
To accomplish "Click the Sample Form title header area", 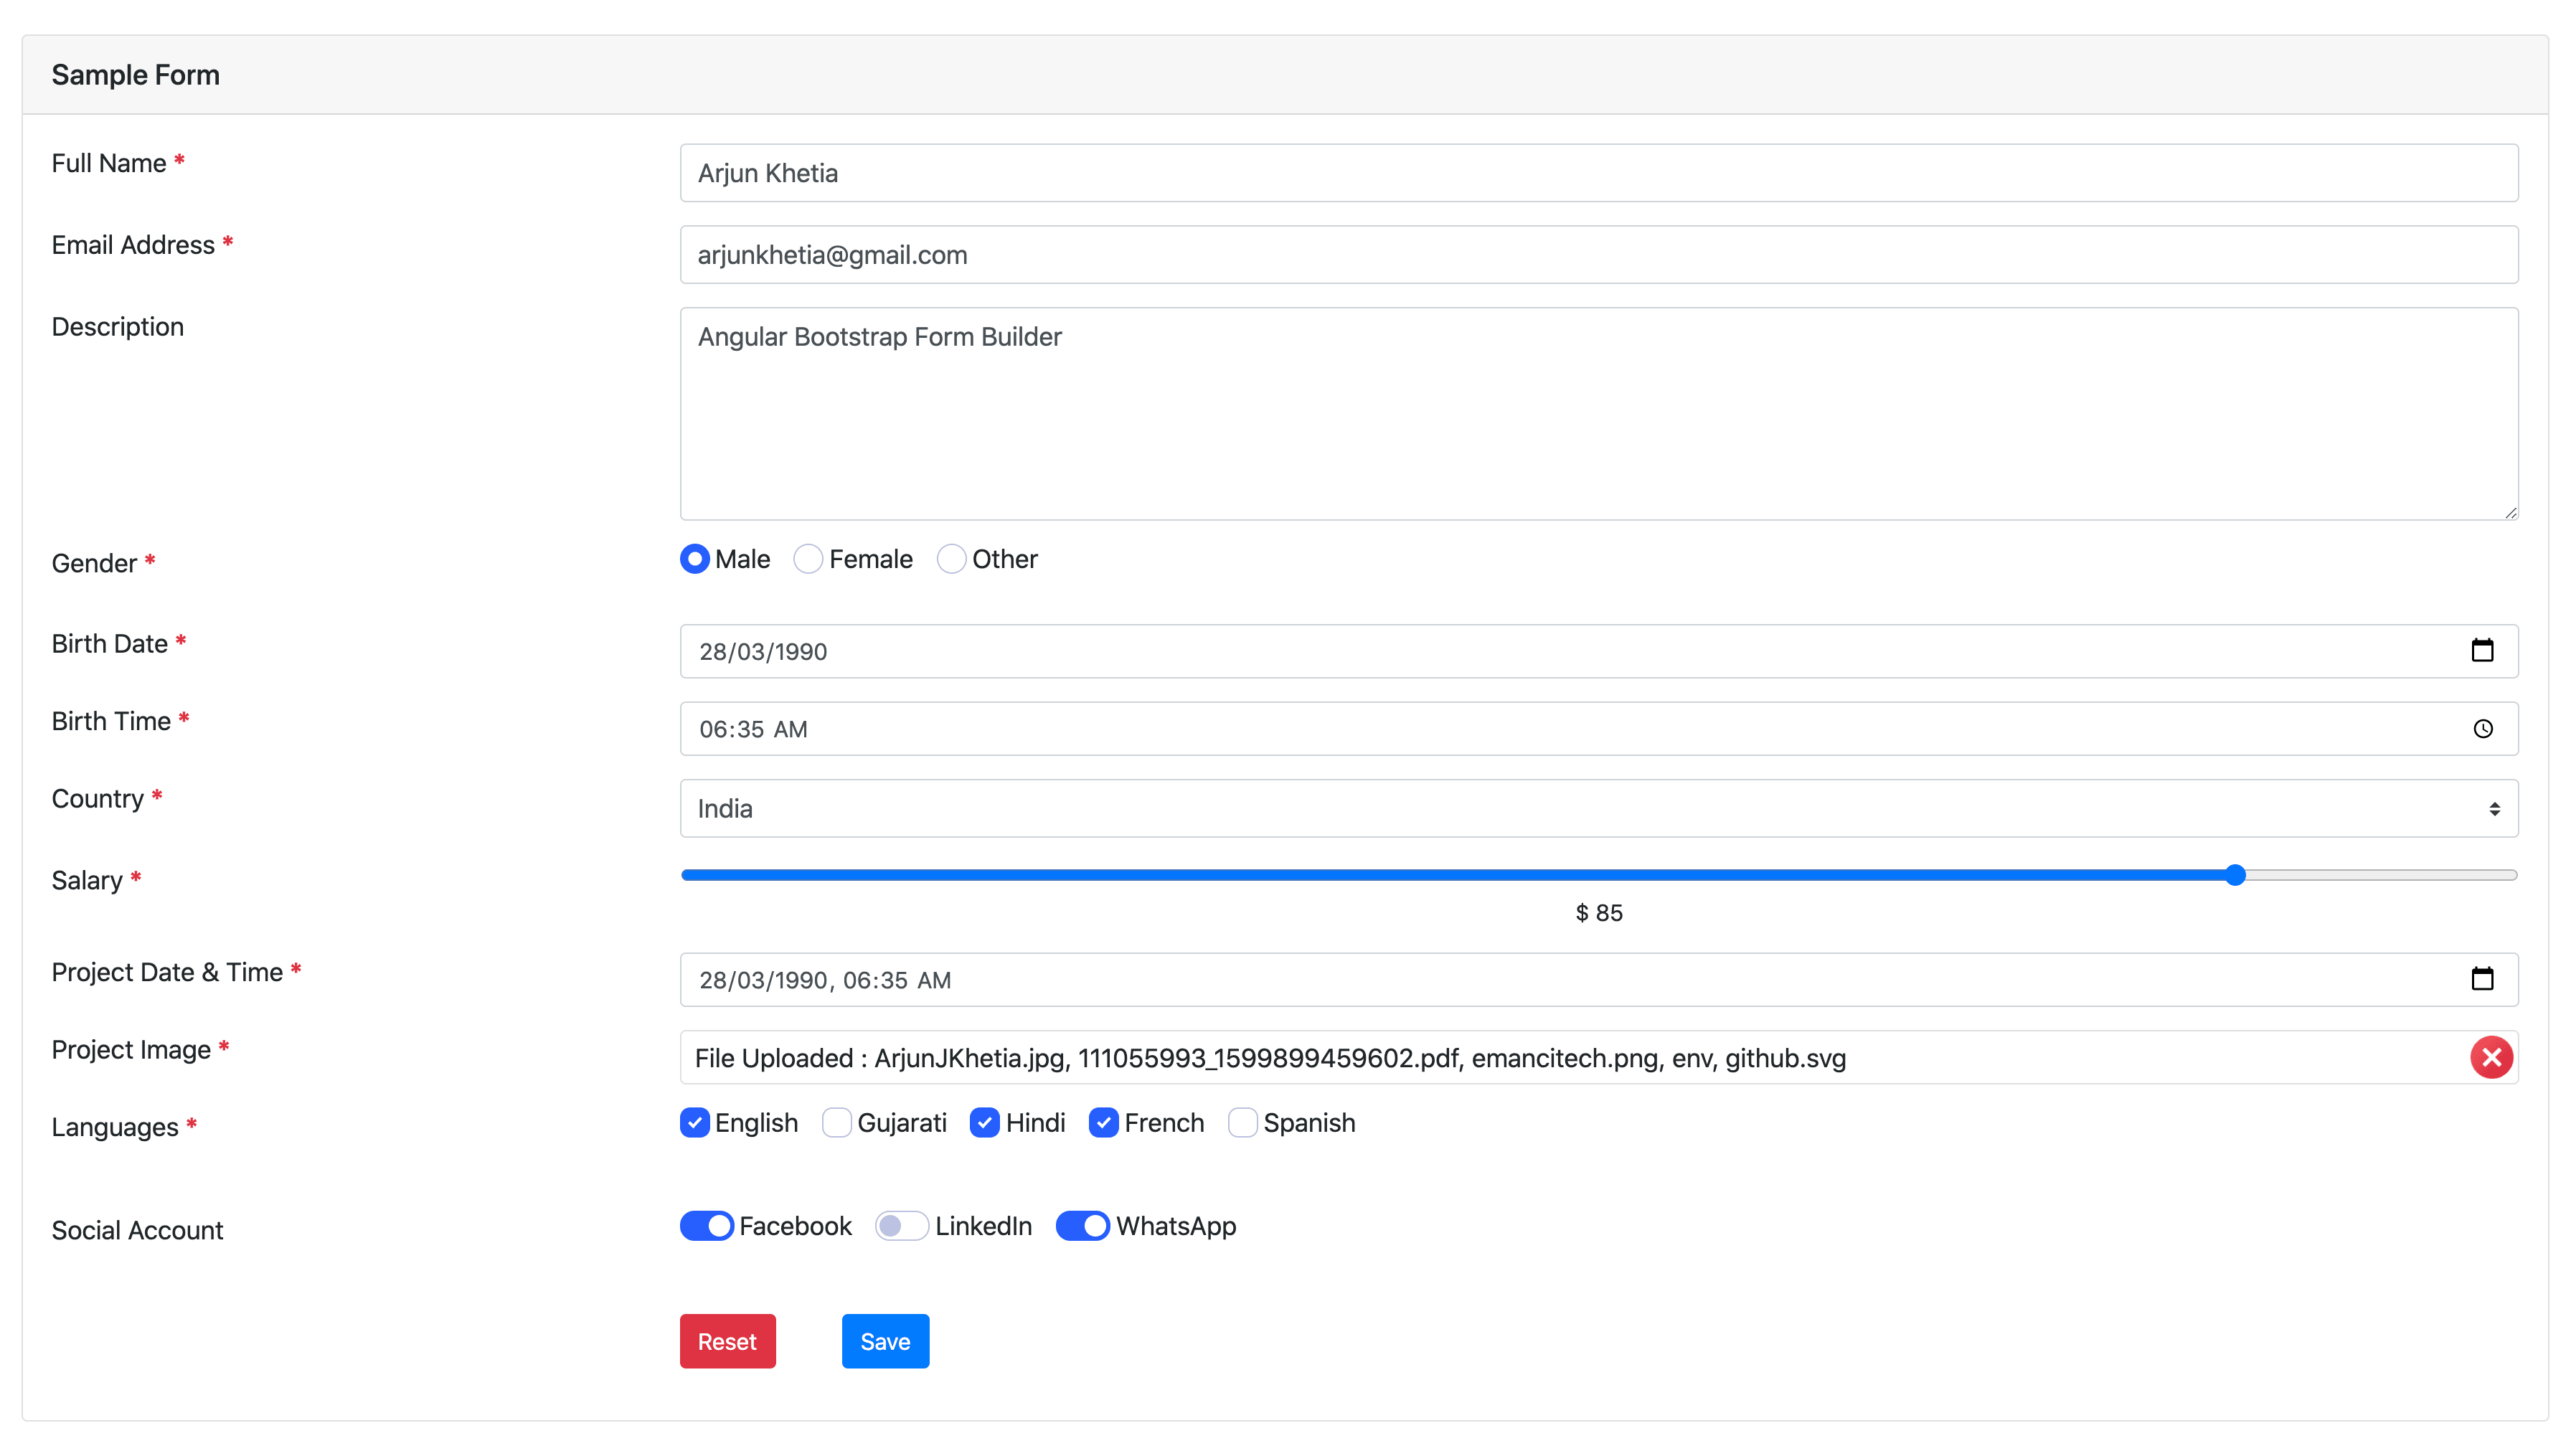I will tap(134, 74).
